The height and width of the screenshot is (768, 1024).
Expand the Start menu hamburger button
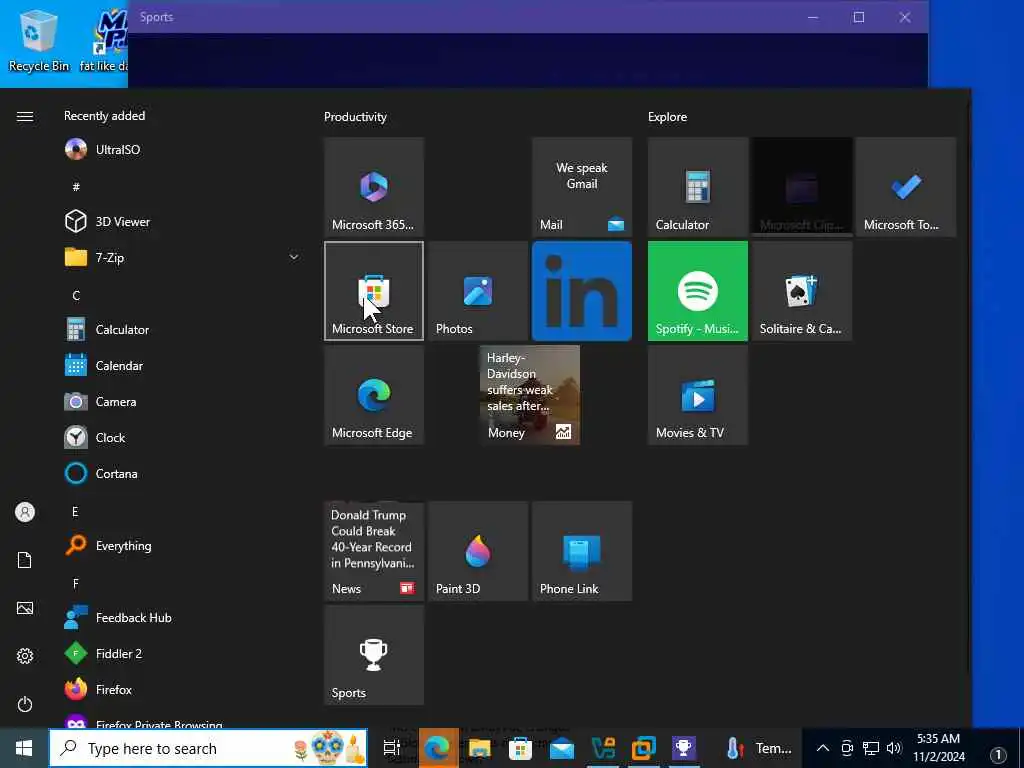tap(25, 116)
